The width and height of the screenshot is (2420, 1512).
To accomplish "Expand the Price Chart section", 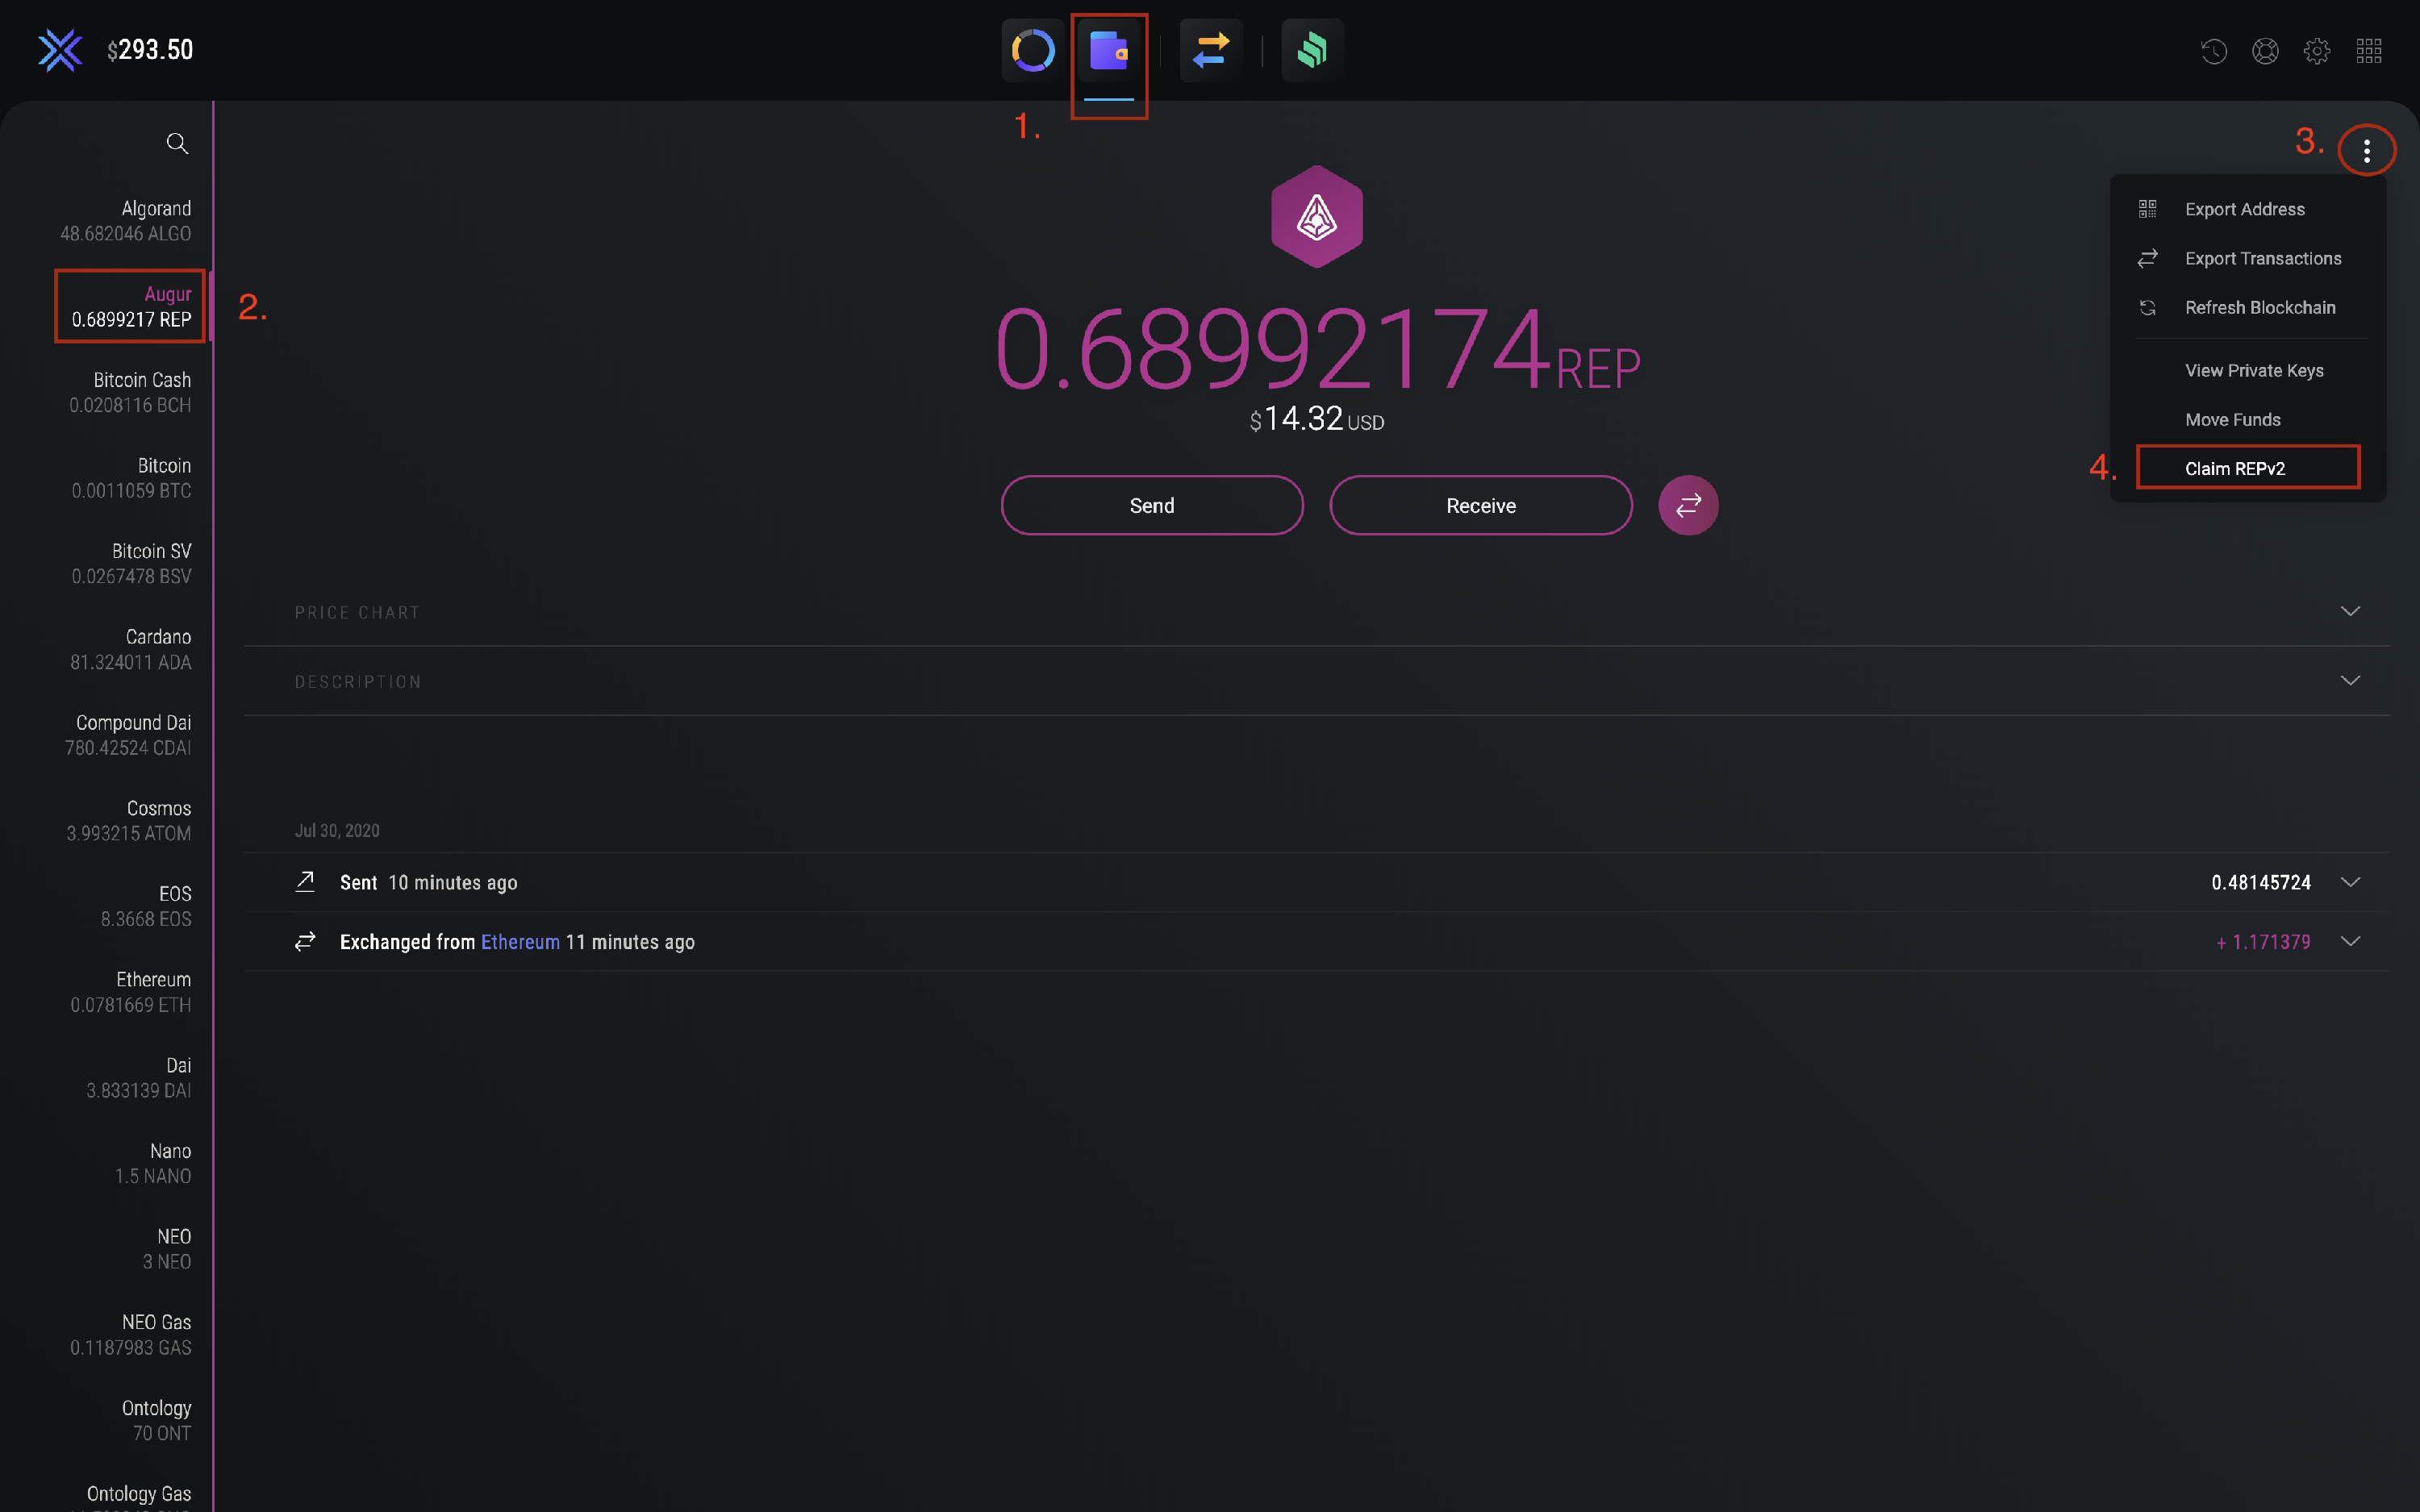I will click(2350, 611).
